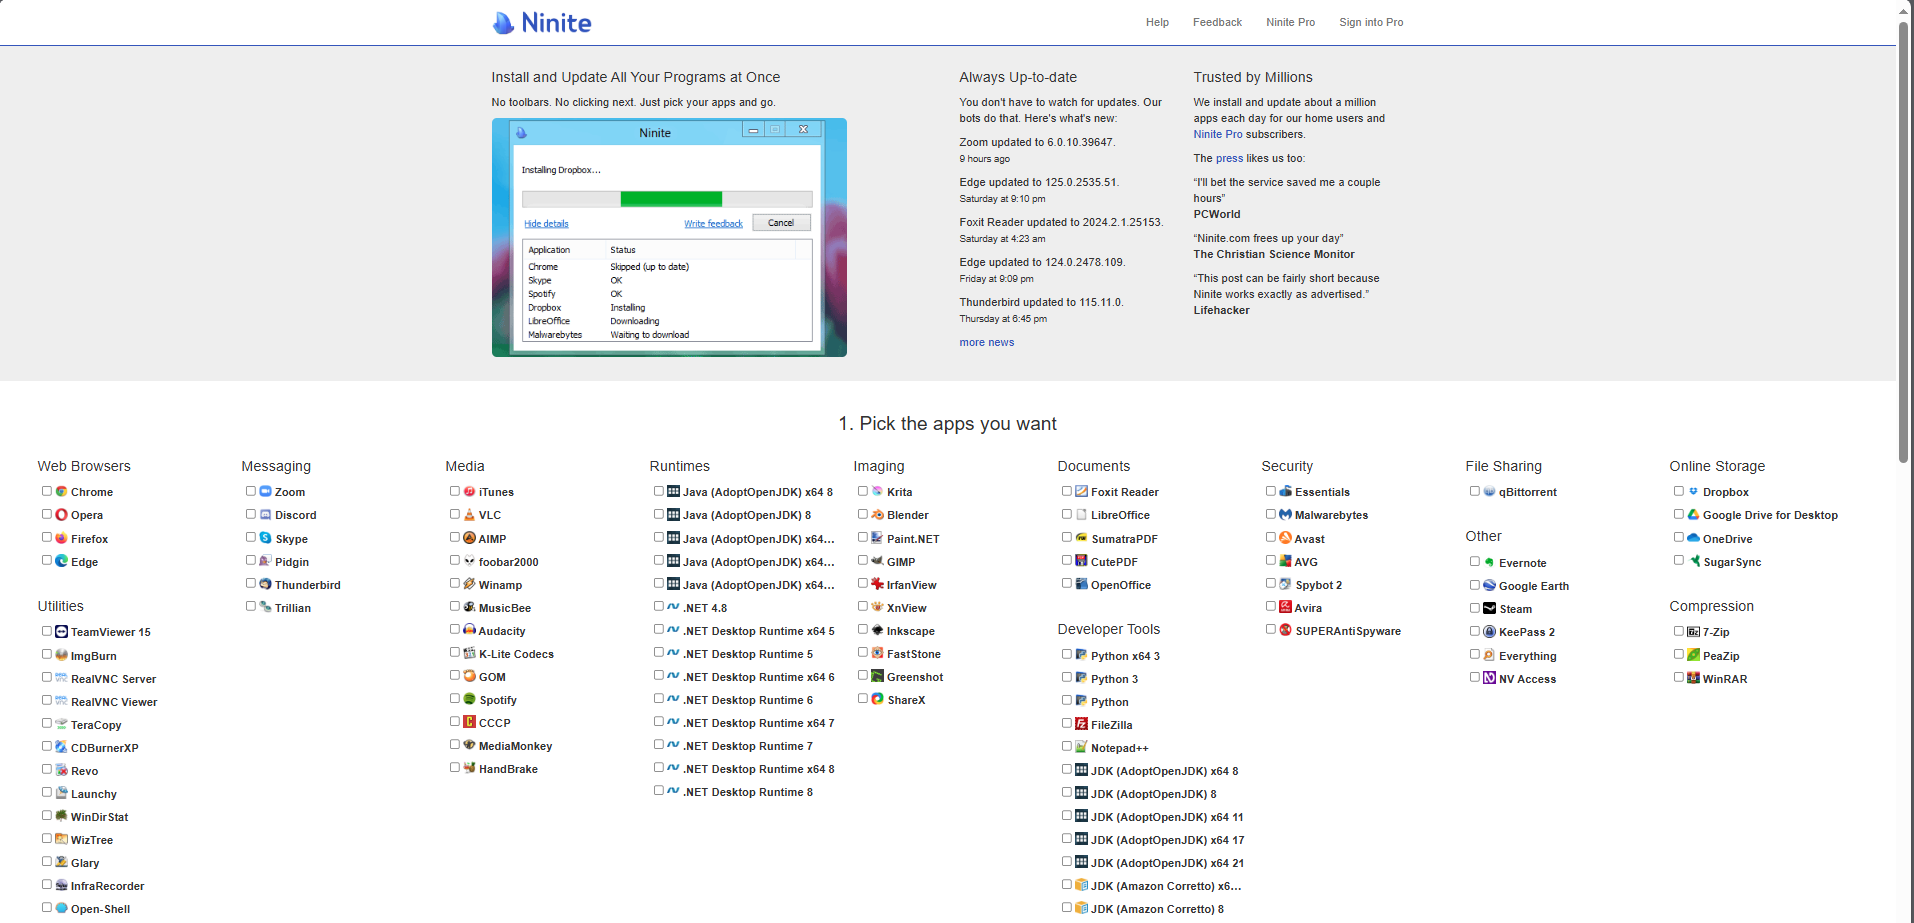Click the FileZilla icon in Developer Tools
1914x923 pixels.
point(1081,724)
